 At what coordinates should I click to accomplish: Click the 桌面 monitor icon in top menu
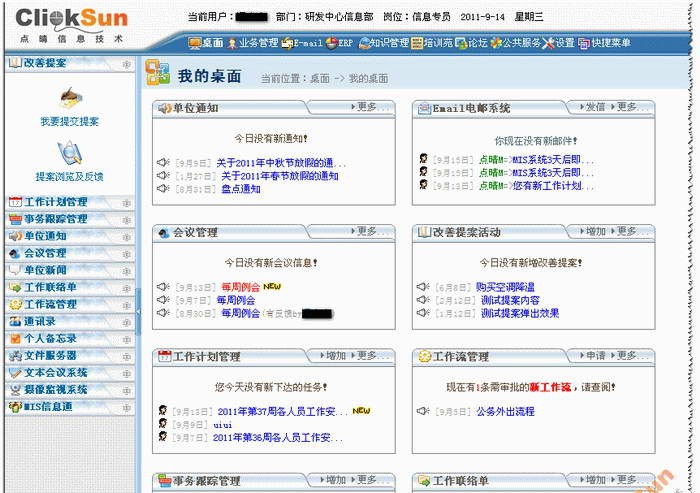click(x=195, y=43)
